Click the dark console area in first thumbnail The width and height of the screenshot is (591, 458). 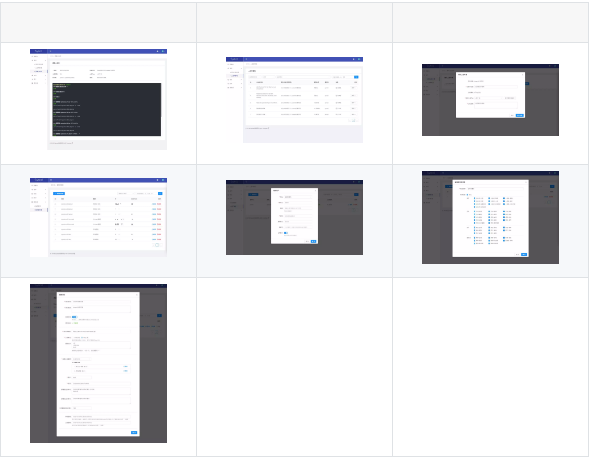107,109
